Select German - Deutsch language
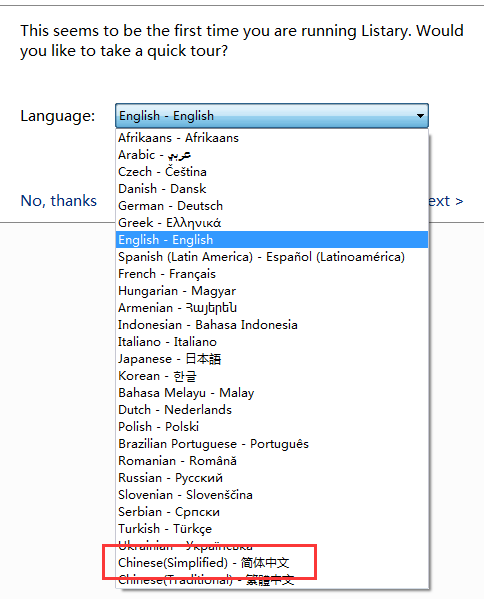 pos(272,206)
